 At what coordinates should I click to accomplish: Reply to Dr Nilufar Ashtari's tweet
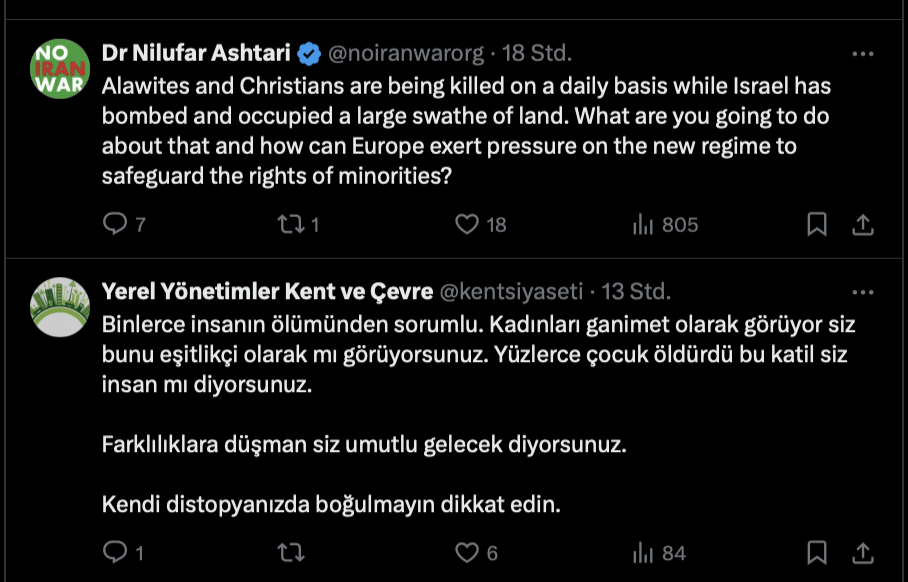(x=116, y=225)
